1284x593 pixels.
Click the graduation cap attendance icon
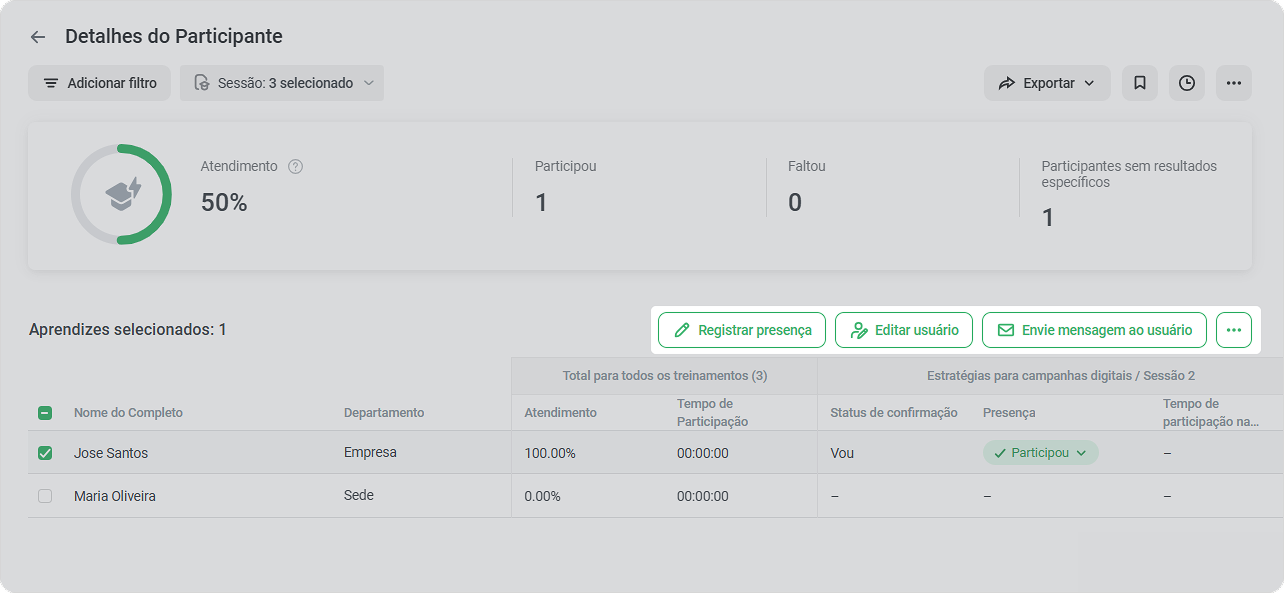click(x=124, y=194)
